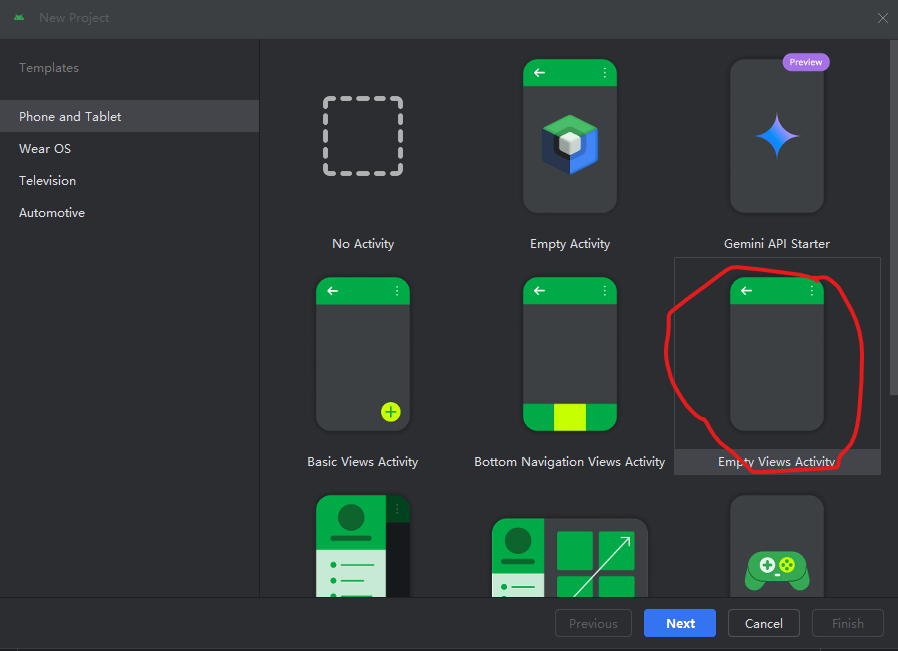Click the New Project title text

point(74,18)
